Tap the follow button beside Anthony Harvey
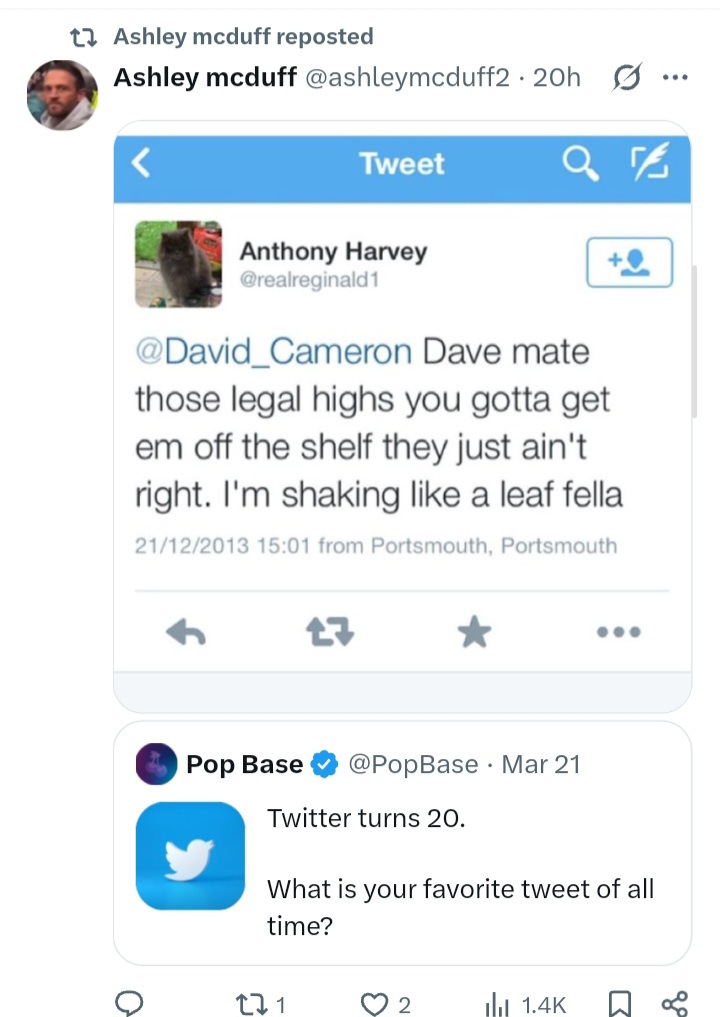The width and height of the screenshot is (720, 1017). pyautogui.click(x=629, y=262)
